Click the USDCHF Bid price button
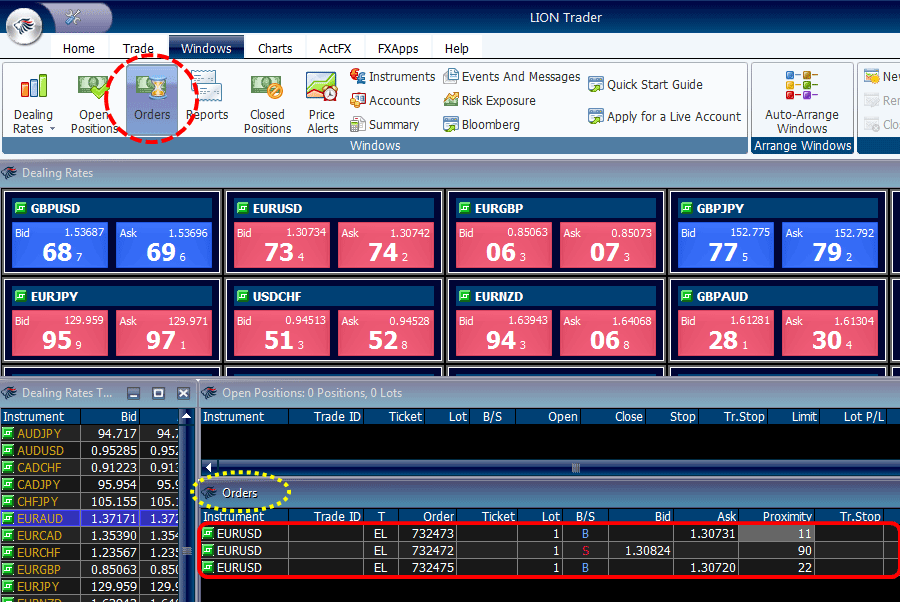Viewport: 900px width, 602px height. (282, 333)
